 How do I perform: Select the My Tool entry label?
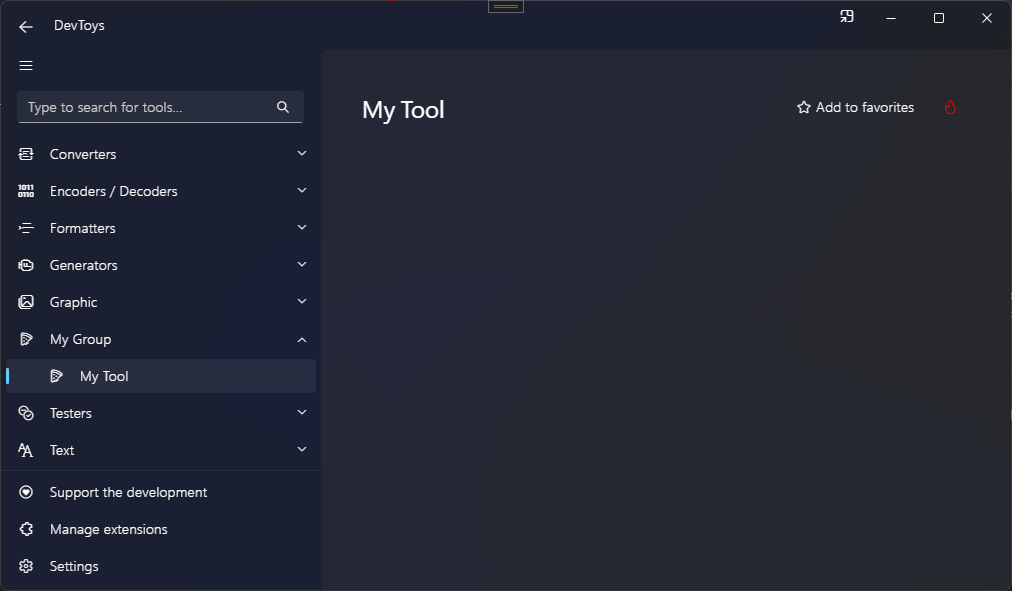104,376
